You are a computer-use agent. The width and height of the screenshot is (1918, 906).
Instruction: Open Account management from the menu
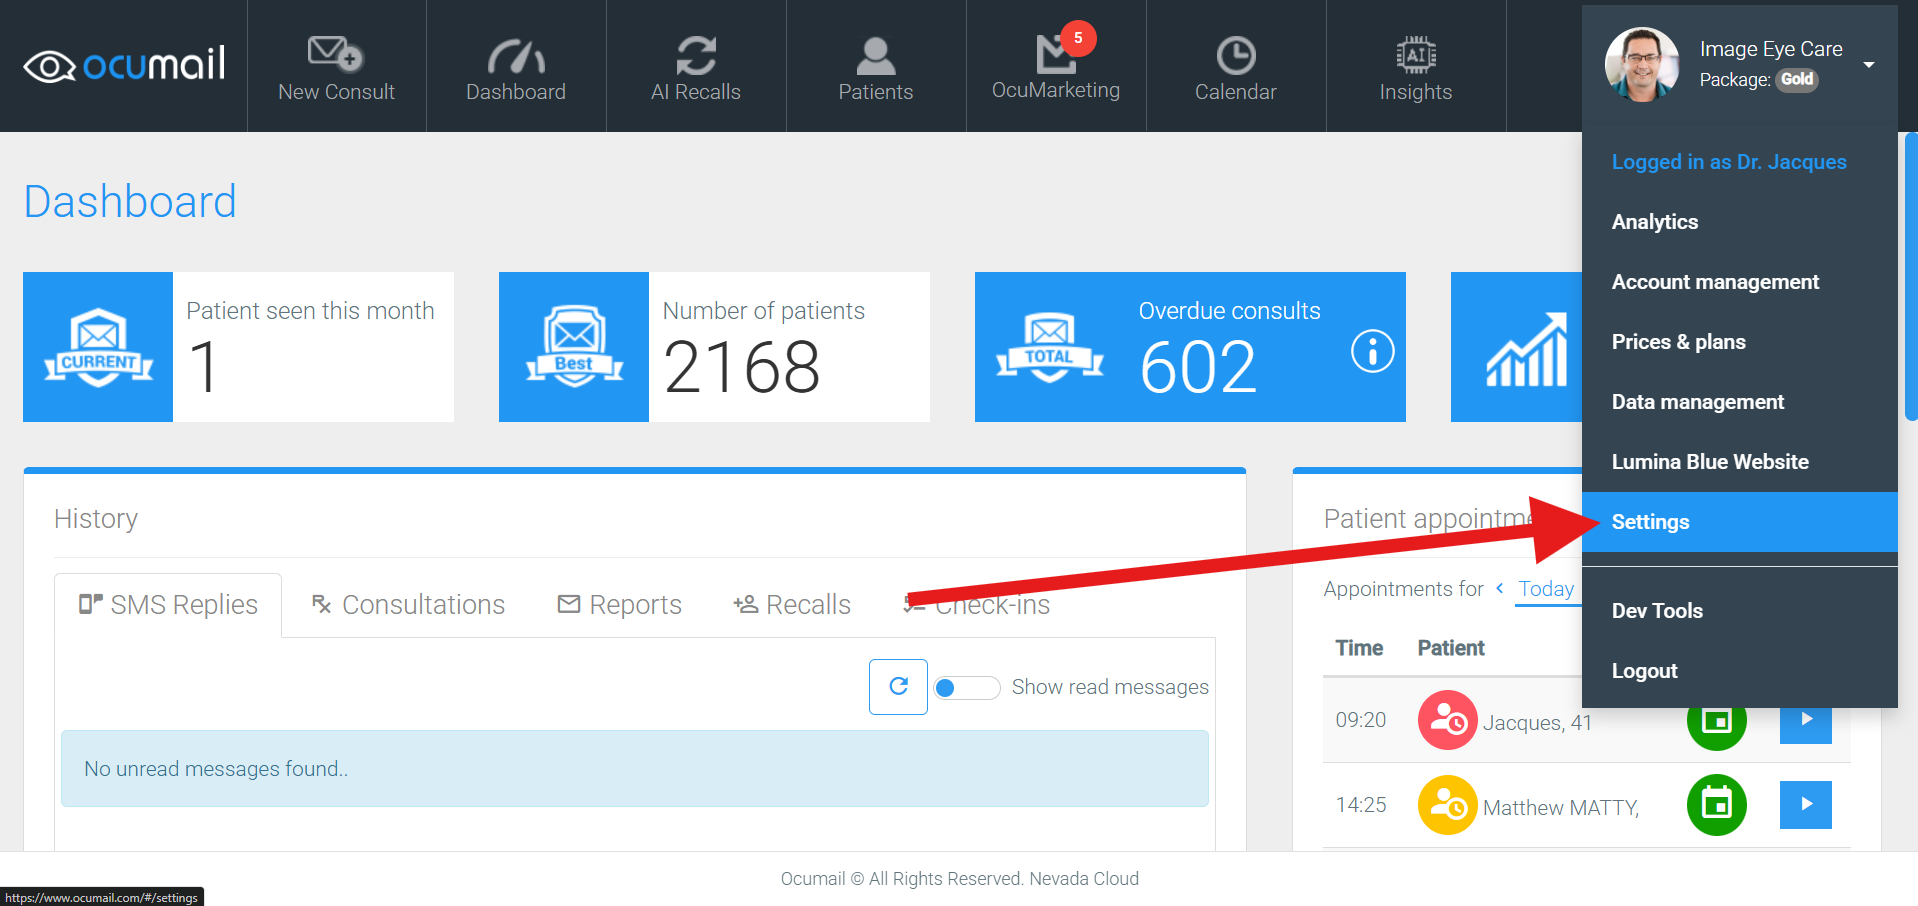pos(1740,282)
